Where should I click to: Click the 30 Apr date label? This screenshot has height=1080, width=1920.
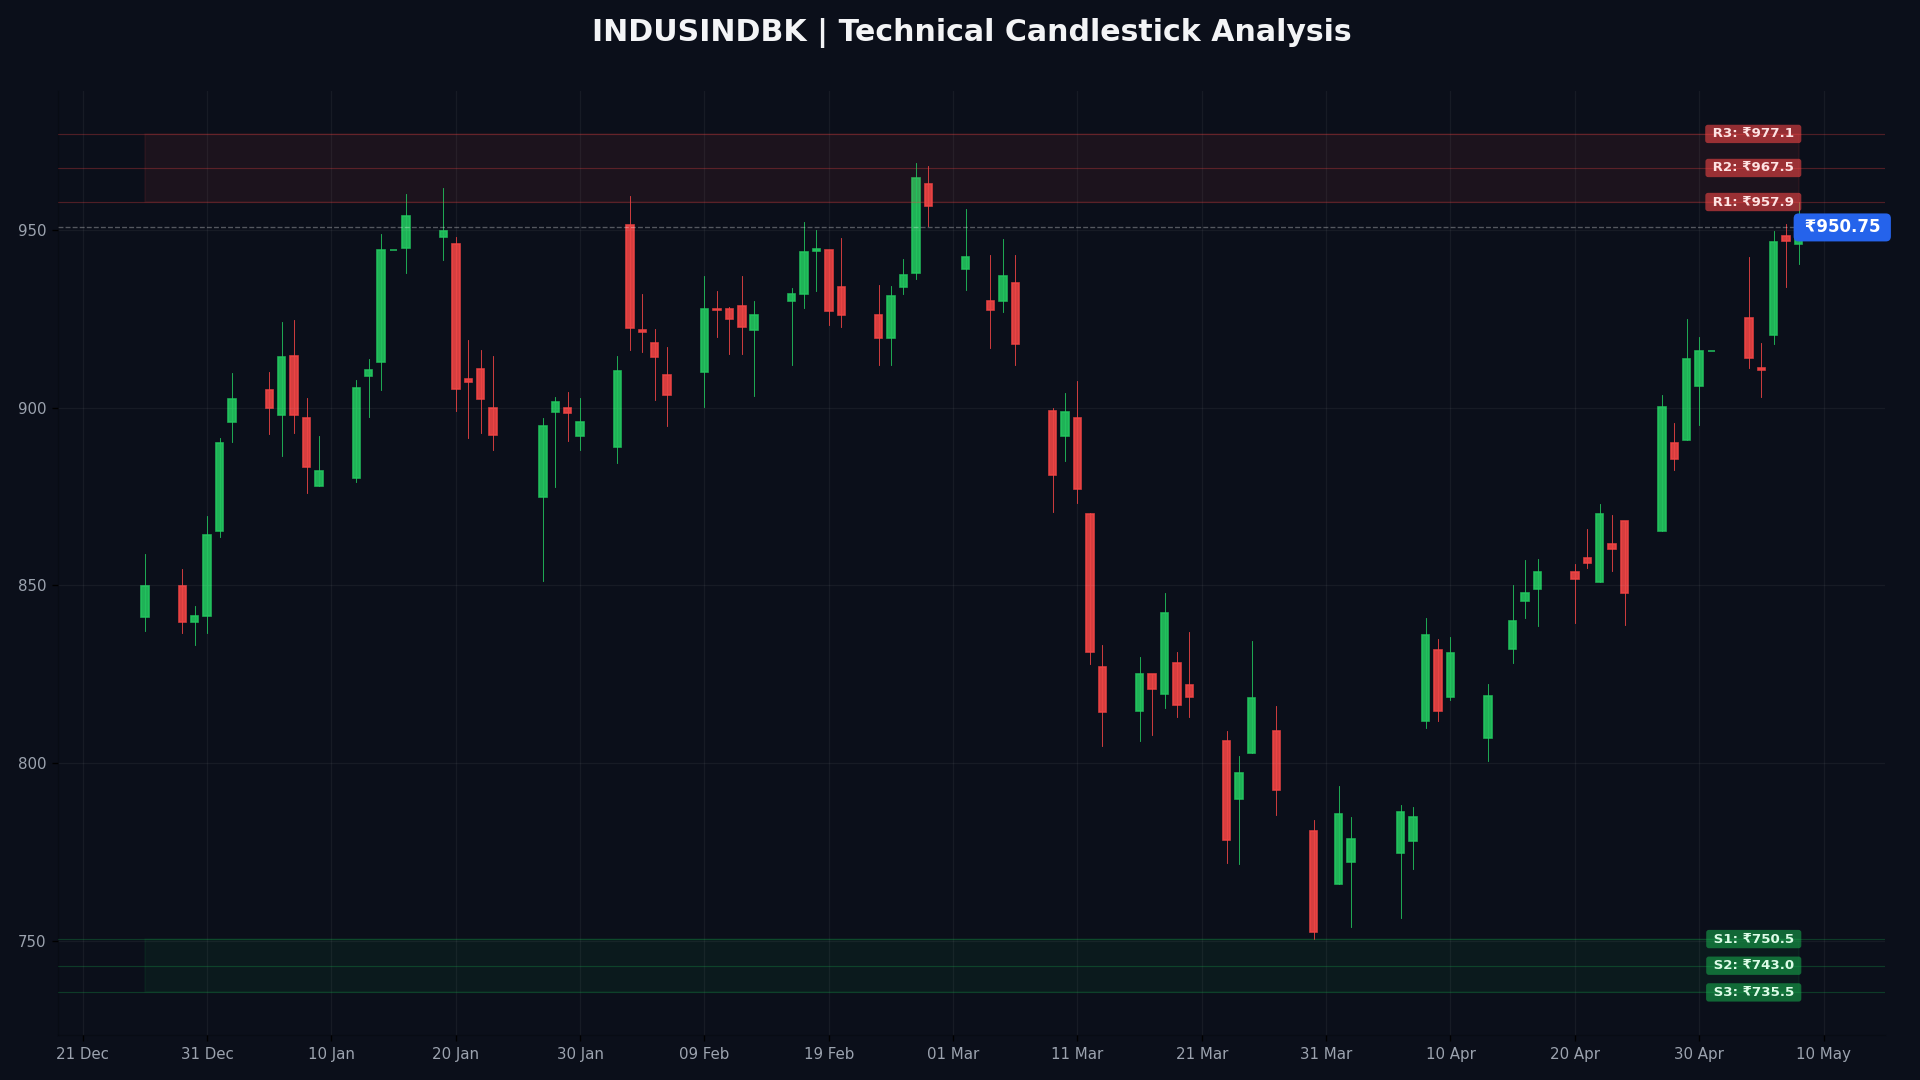point(1699,1054)
